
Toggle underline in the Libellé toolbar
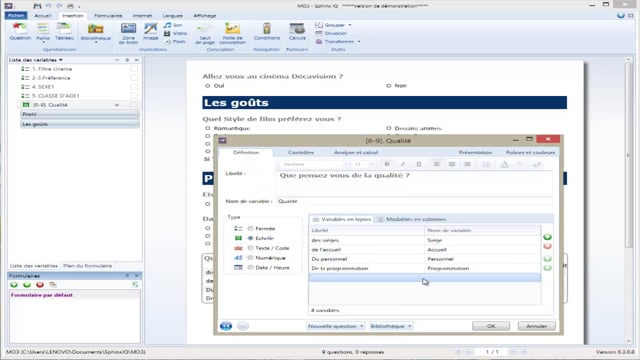(x=418, y=164)
